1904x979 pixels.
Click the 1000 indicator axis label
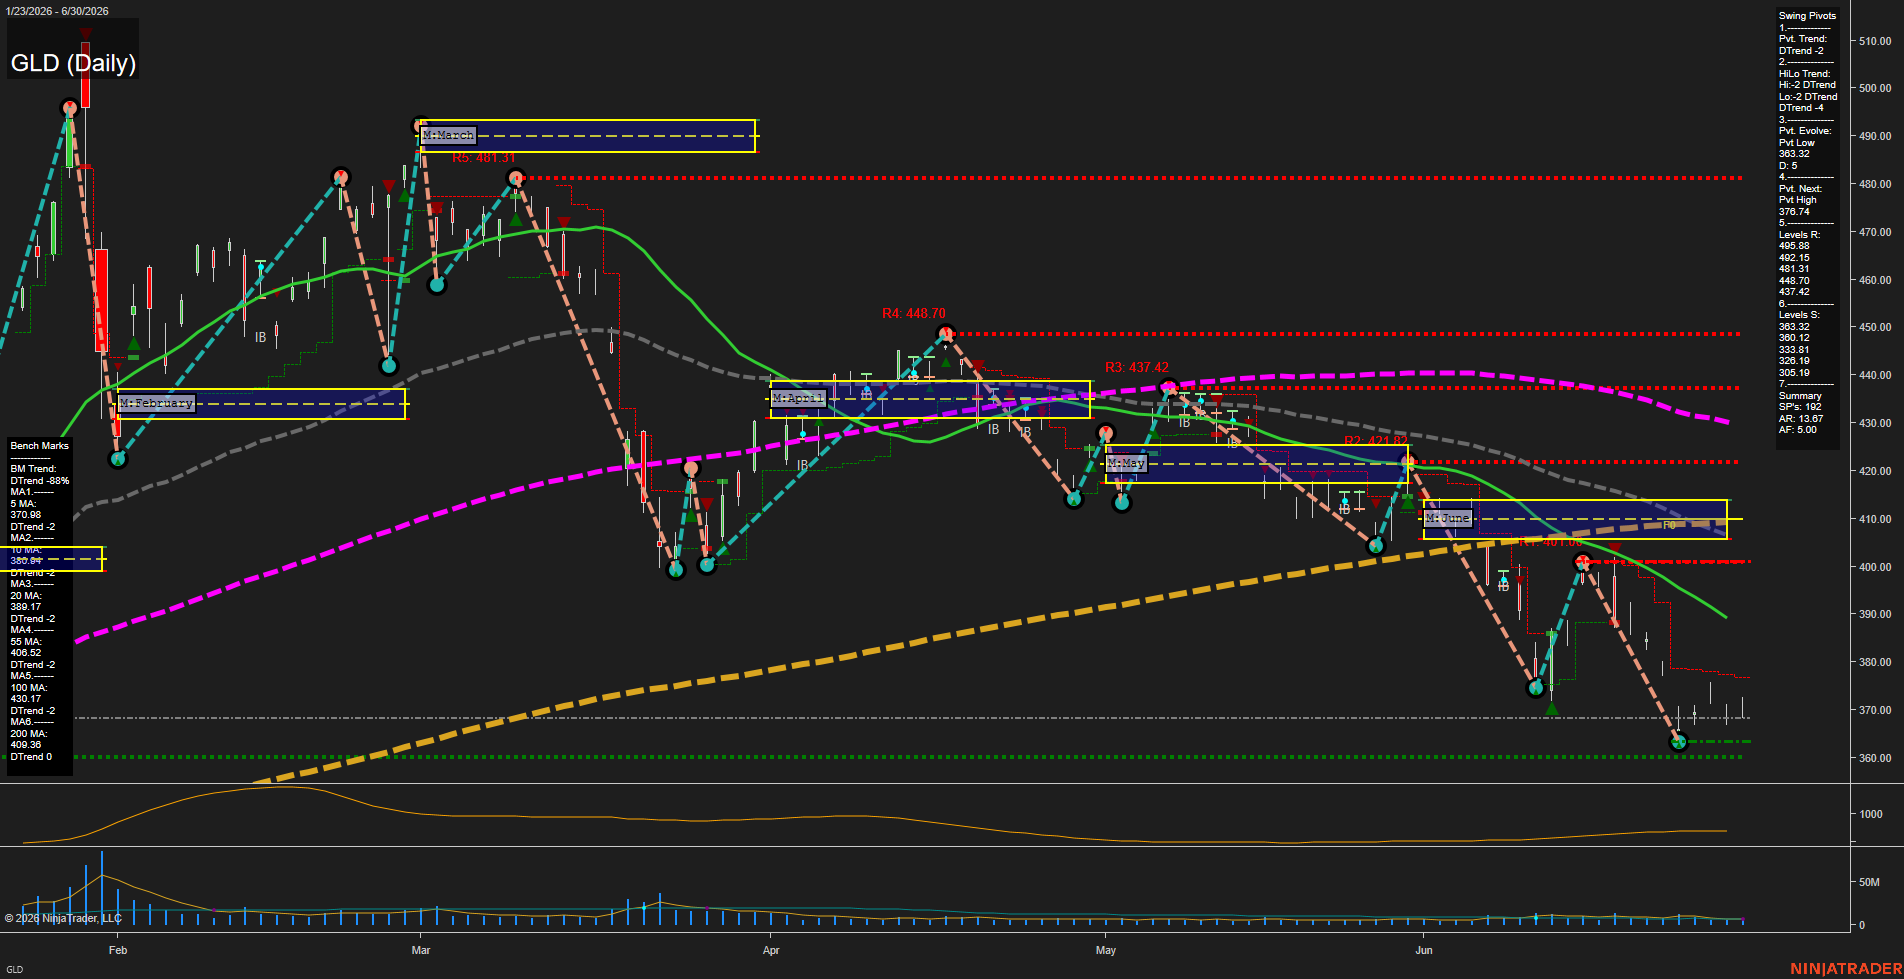pyautogui.click(x=1871, y=814)
